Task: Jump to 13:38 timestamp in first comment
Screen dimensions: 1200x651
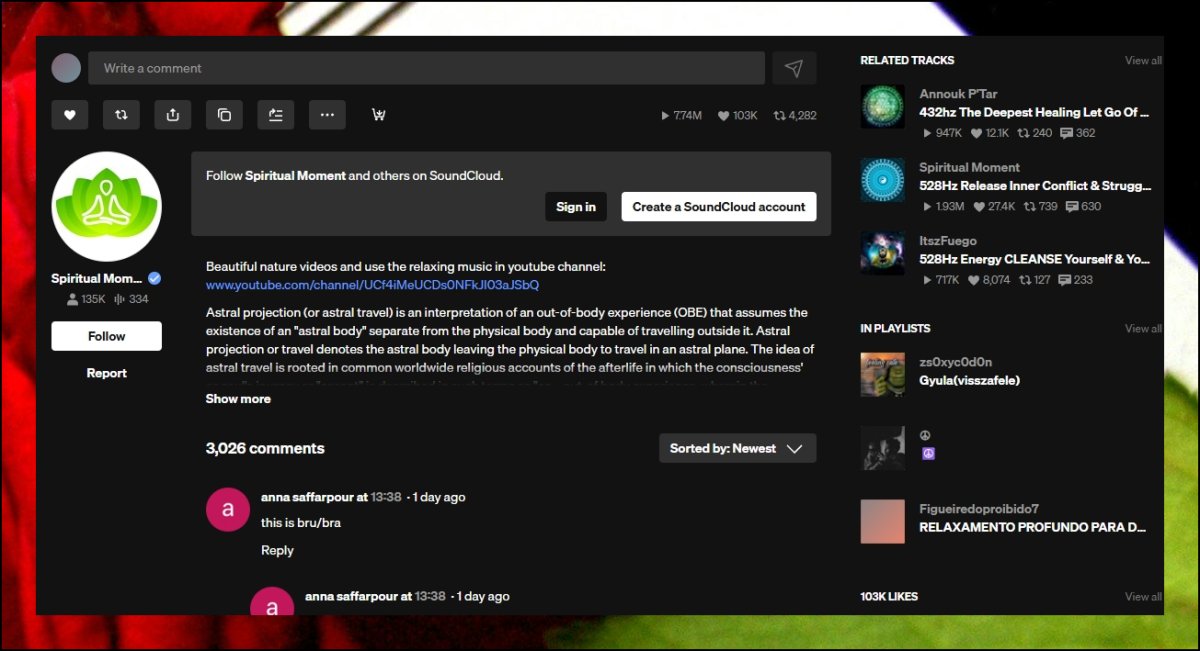Action: click(x=386, y=497)
